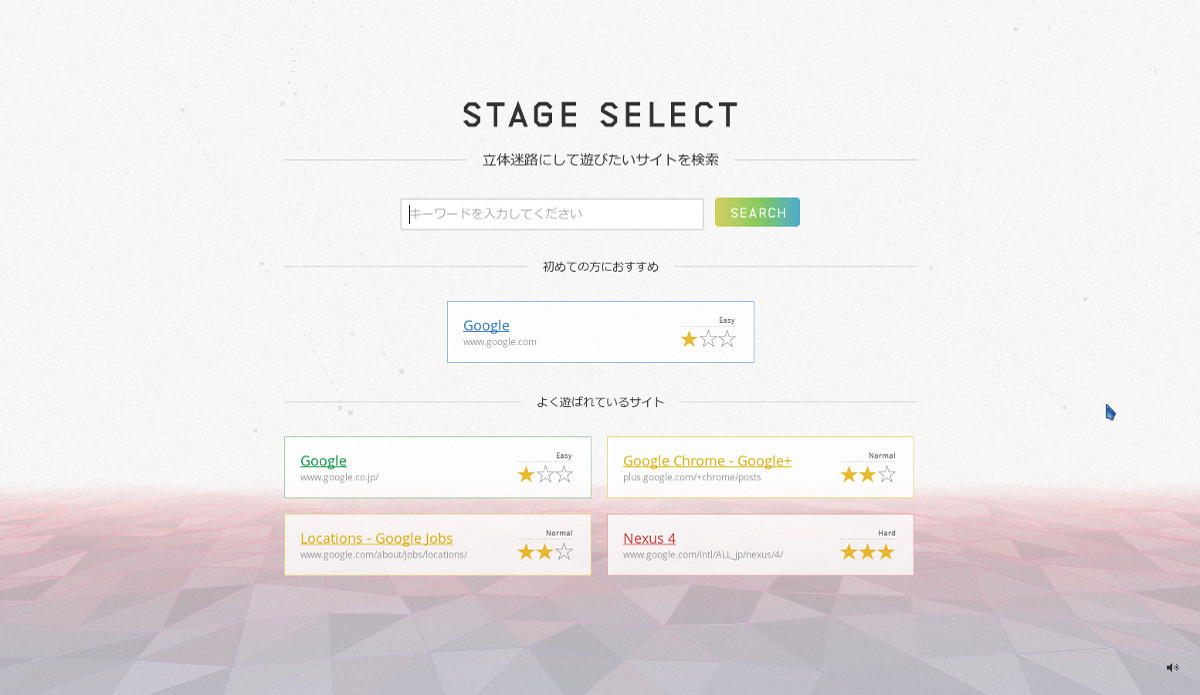This screenshot has height=695, width=1200.
Task: Open the Locations - Google Jobs stage link
Action: click(x=376, y=538)
